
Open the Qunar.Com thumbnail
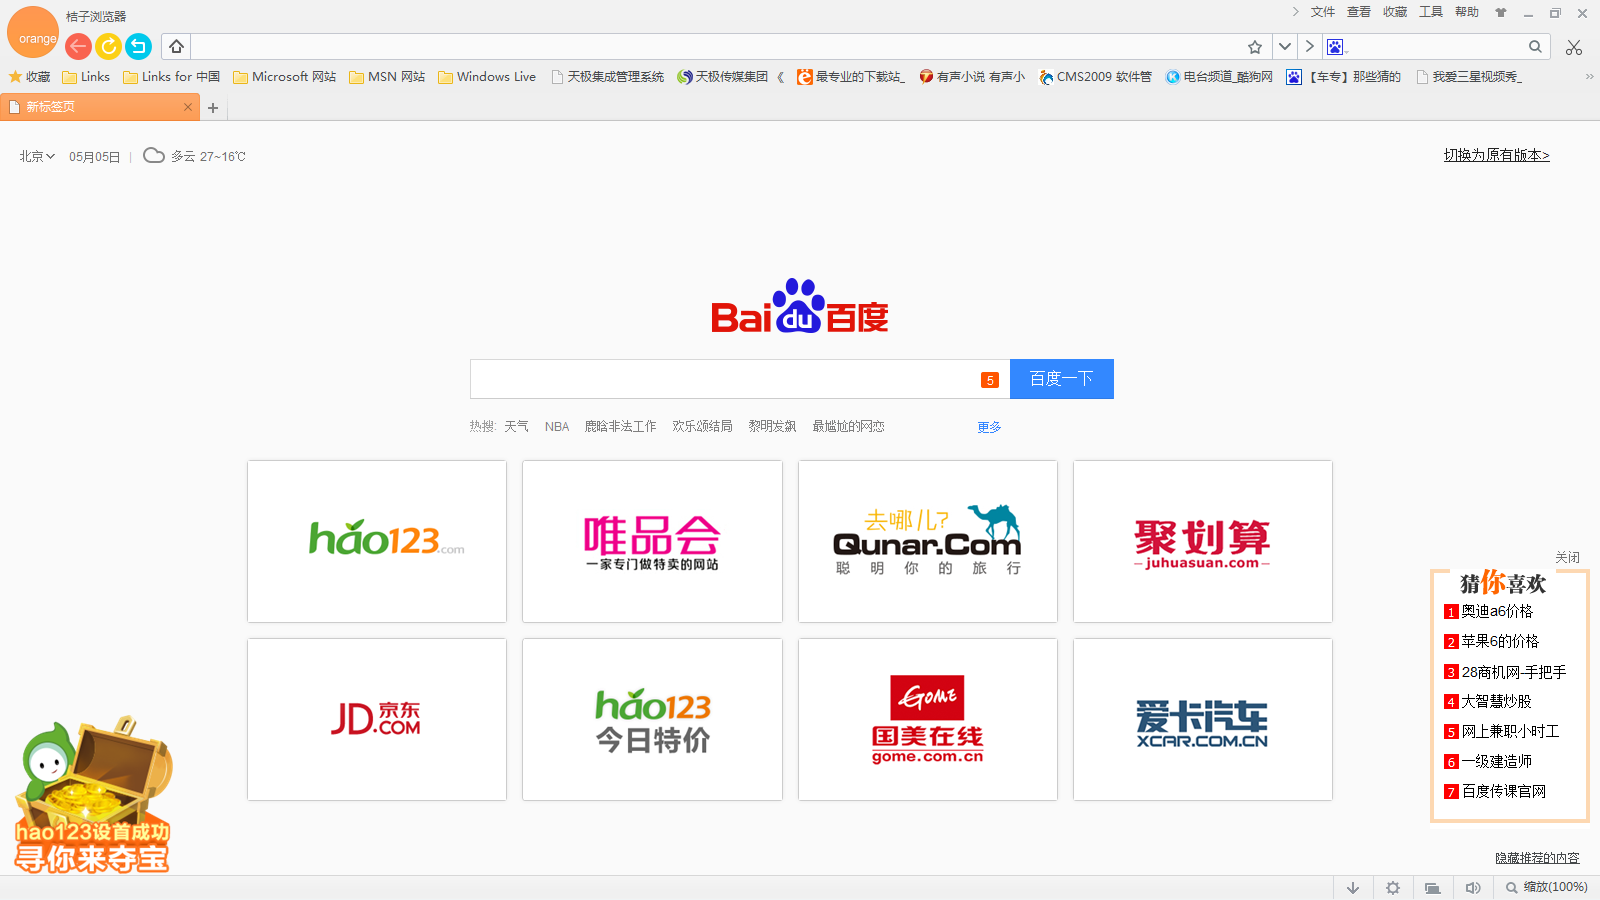click(x=927, y=542)
